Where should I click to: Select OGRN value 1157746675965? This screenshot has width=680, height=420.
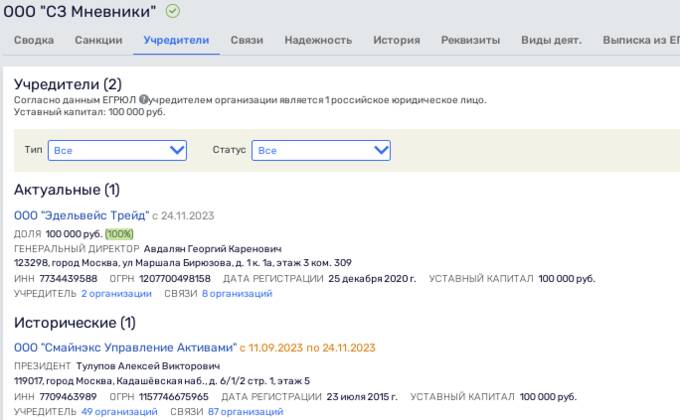pos(173,396)
